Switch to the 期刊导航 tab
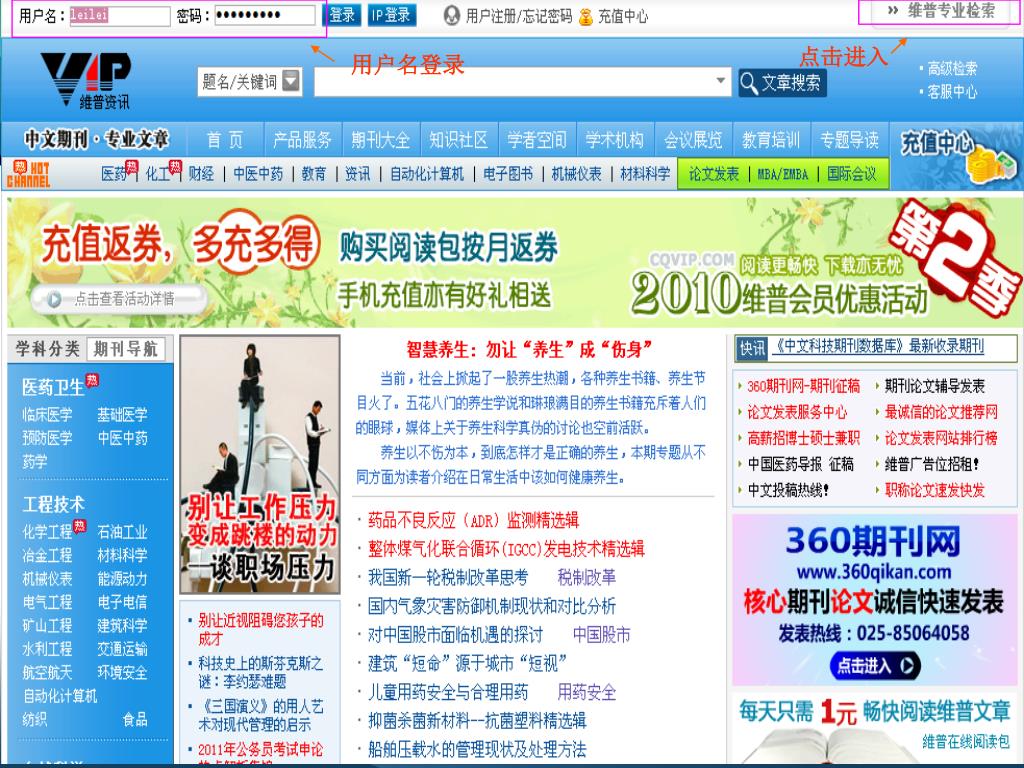The width and height of the screenshot is (1024, 768). click(x=125, y=349)
